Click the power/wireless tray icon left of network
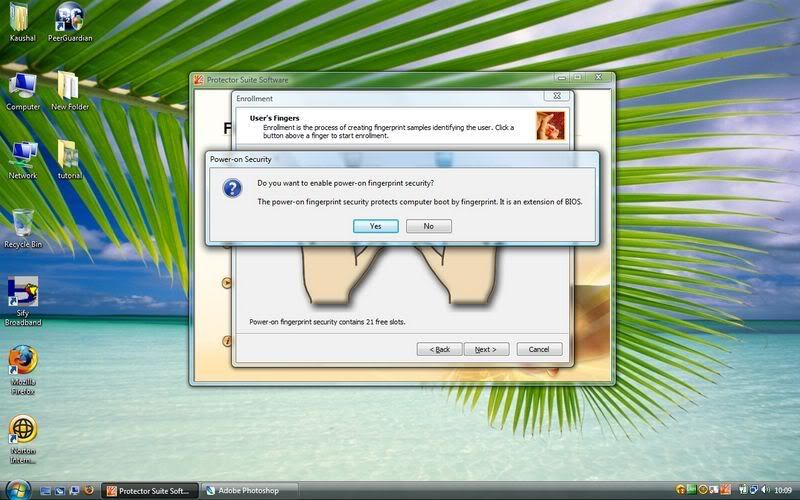 [743, 490]
